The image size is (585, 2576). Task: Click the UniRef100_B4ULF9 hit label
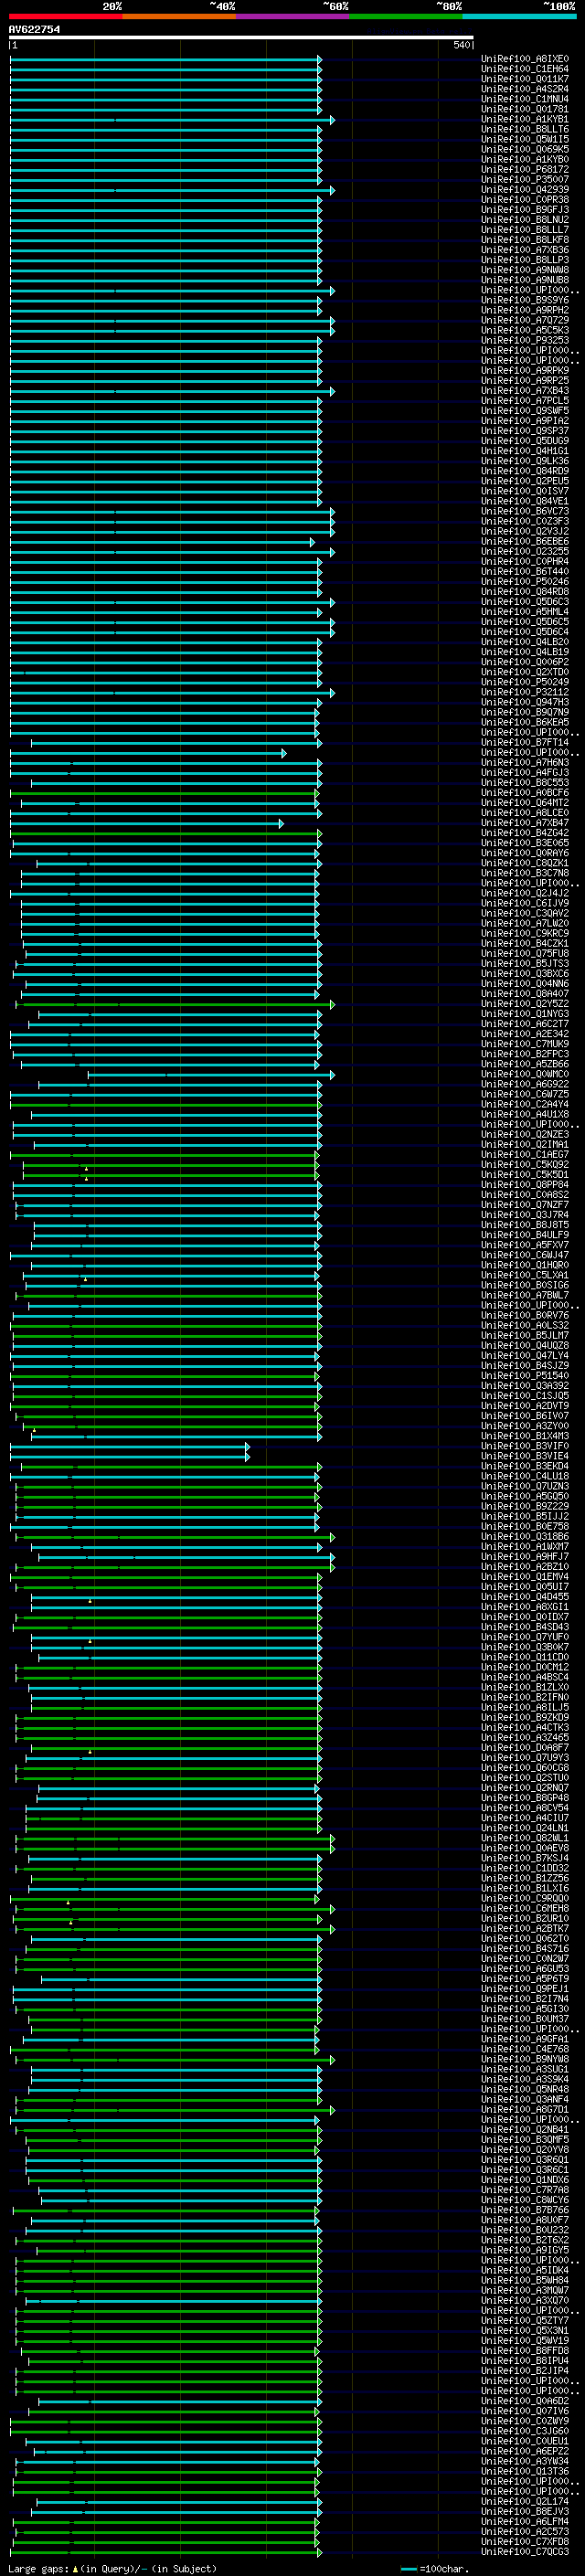coord(525,1234)
